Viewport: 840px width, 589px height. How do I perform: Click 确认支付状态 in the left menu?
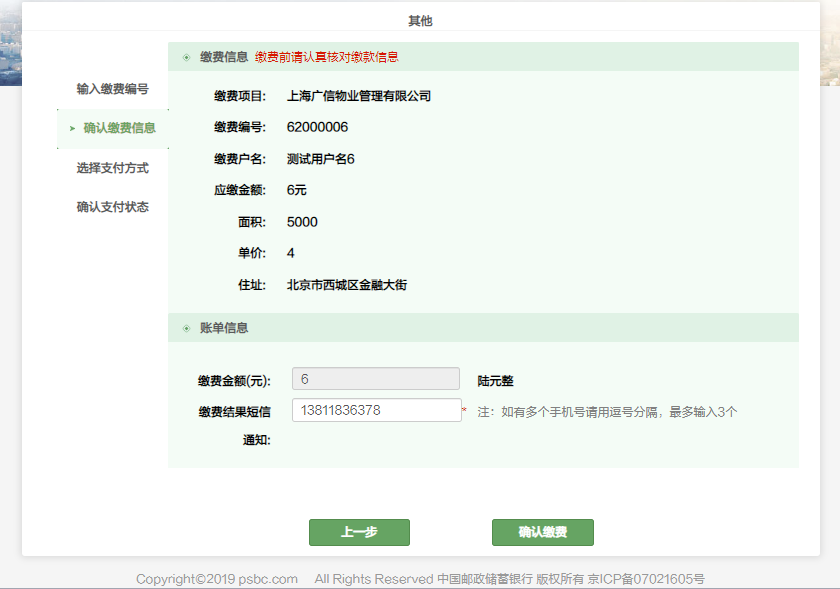pyautogui.click(x=110, y=205)
